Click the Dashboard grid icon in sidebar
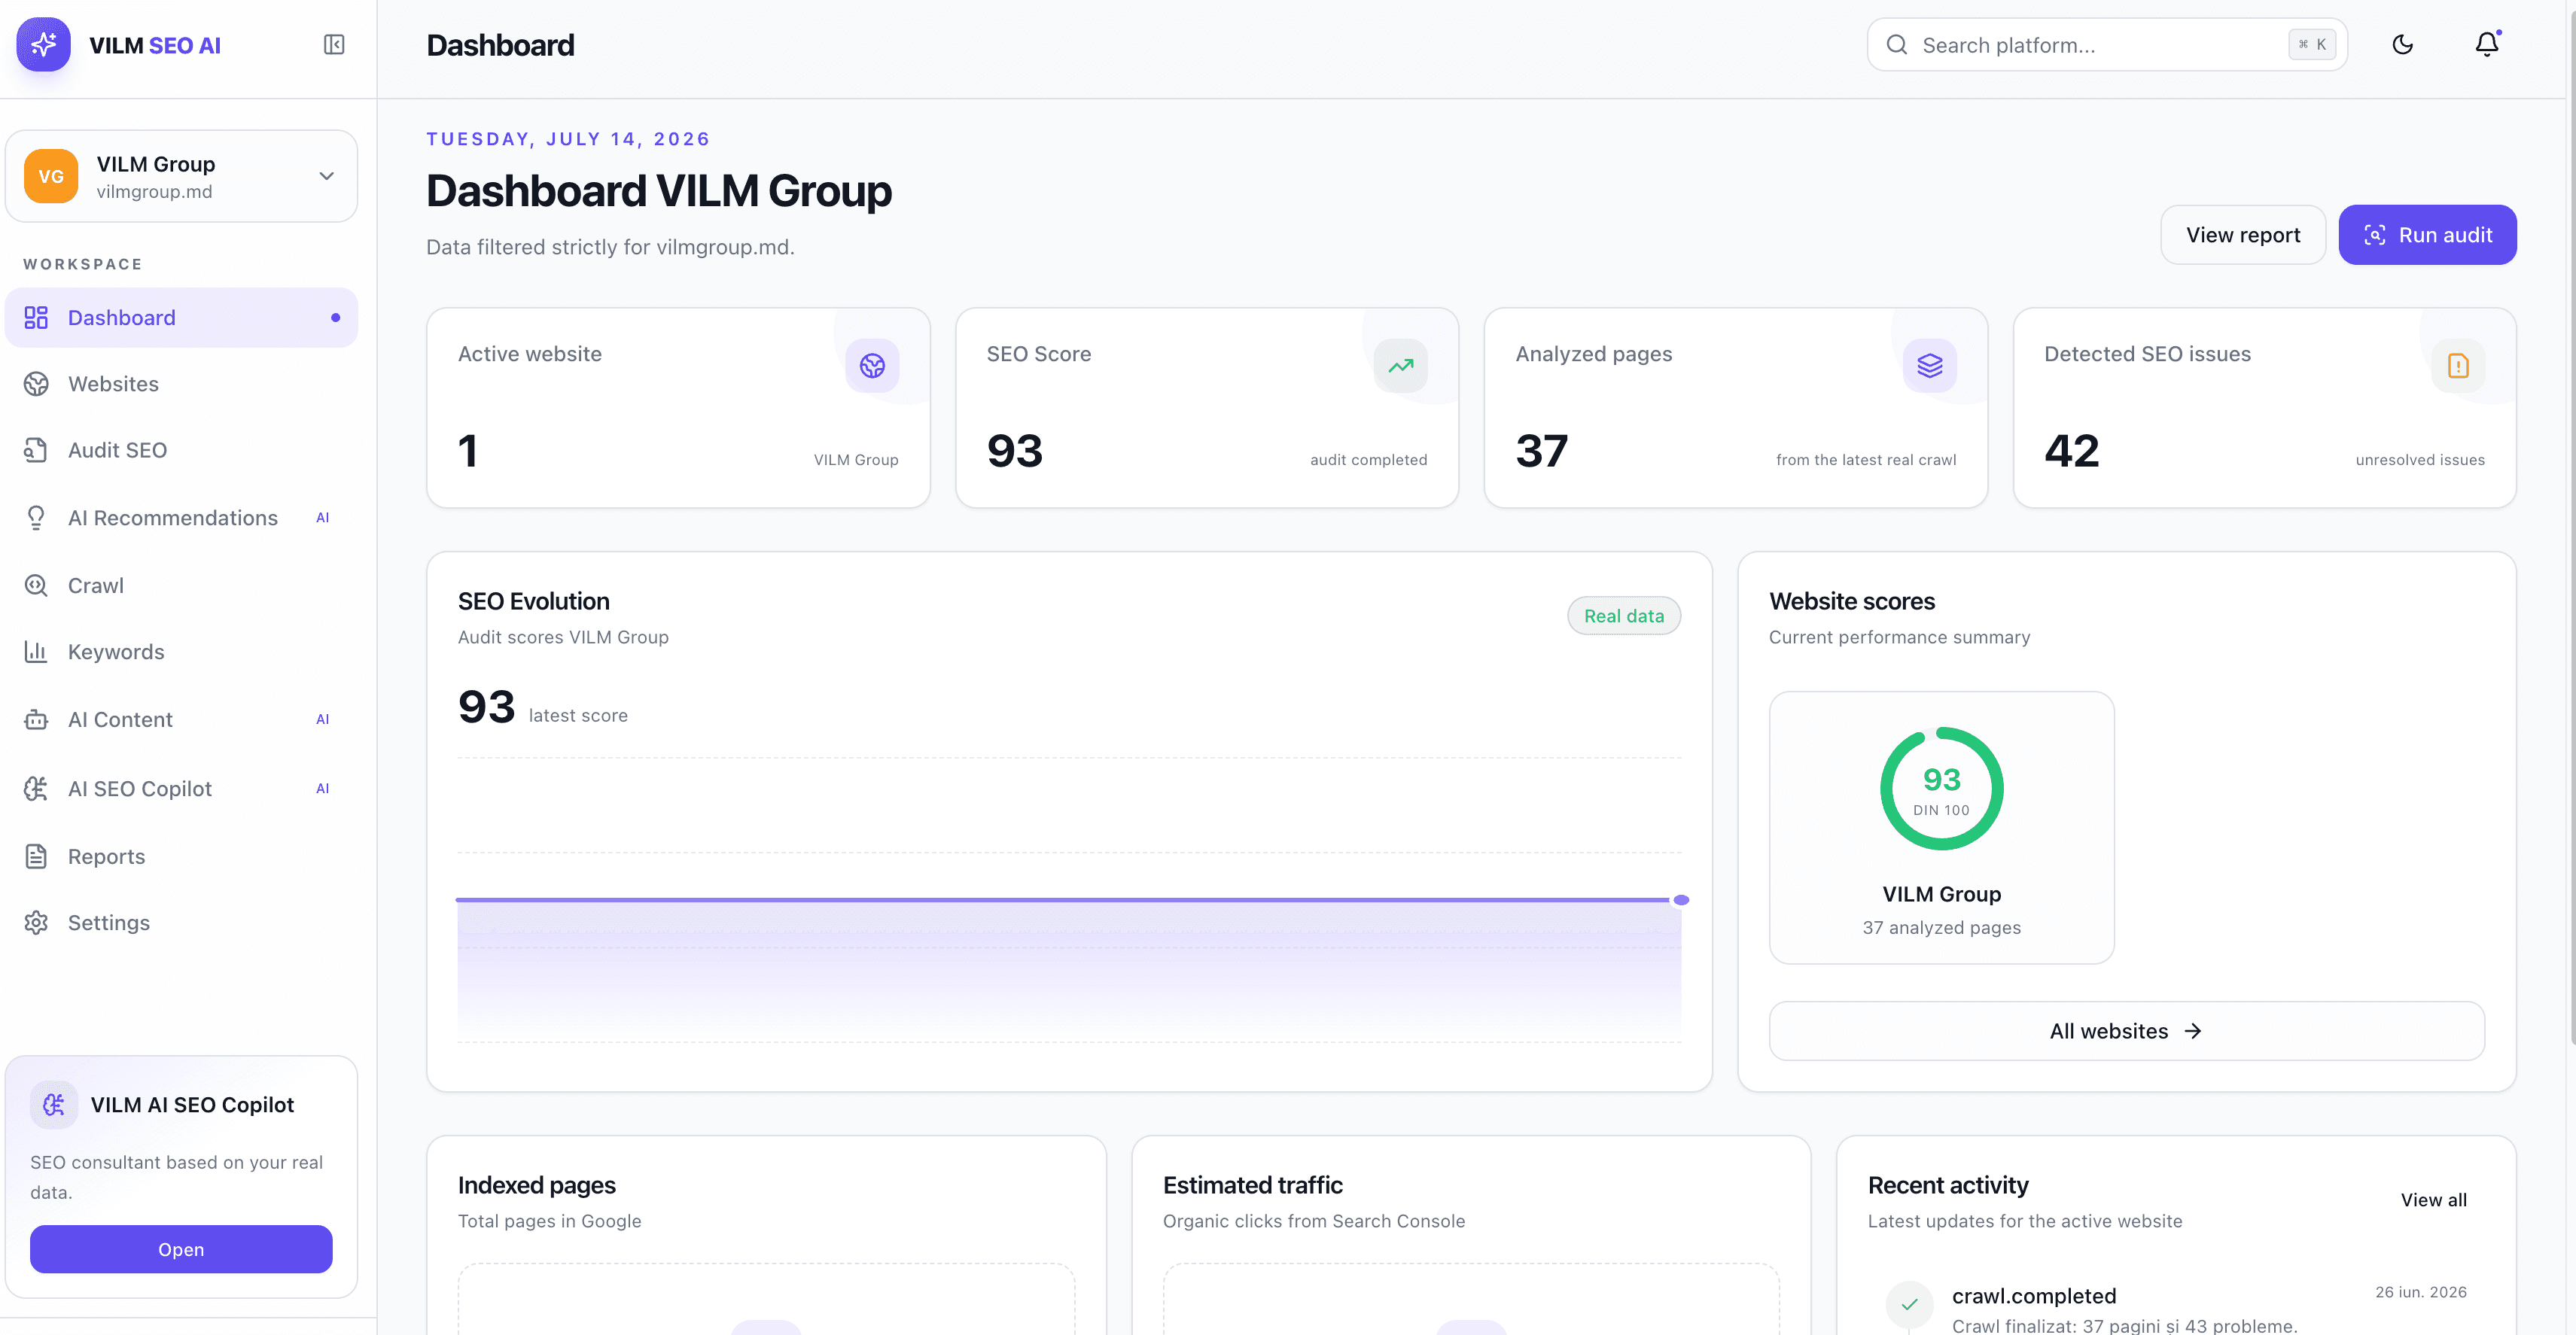Viewport: 2576px width, 1335px height. [36, 317]
